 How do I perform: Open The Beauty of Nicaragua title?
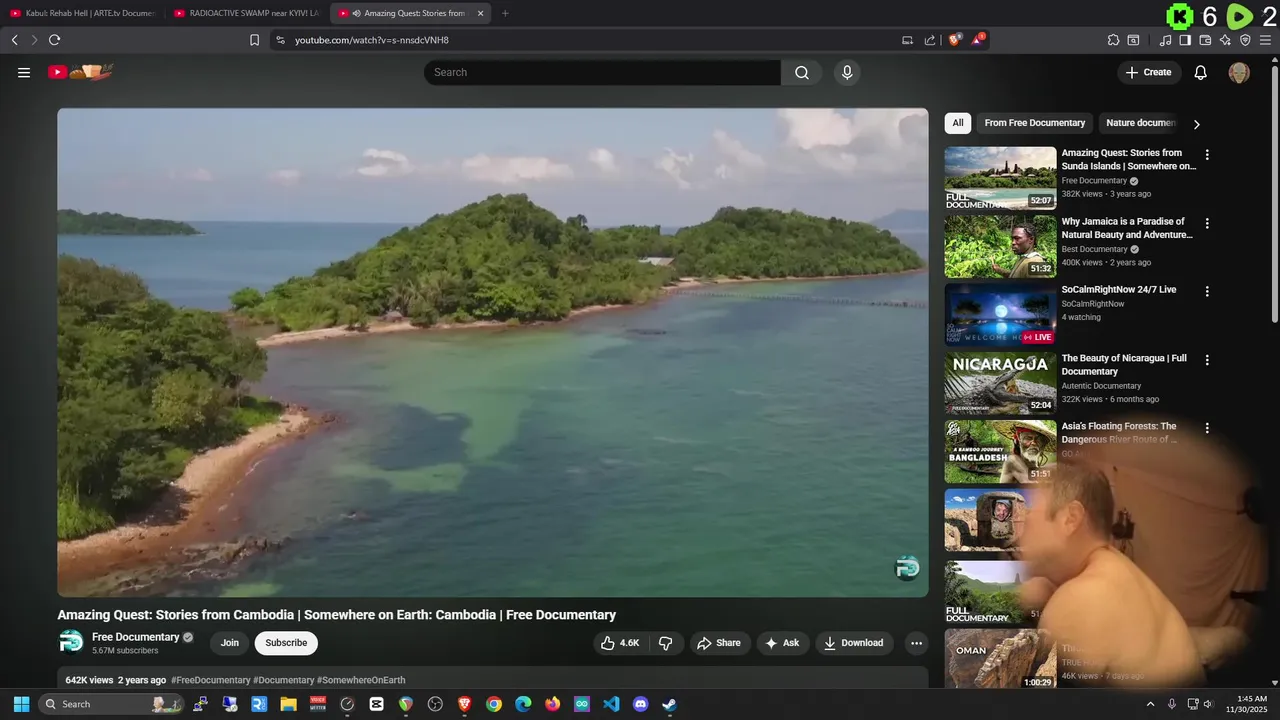pos(1124,365)
